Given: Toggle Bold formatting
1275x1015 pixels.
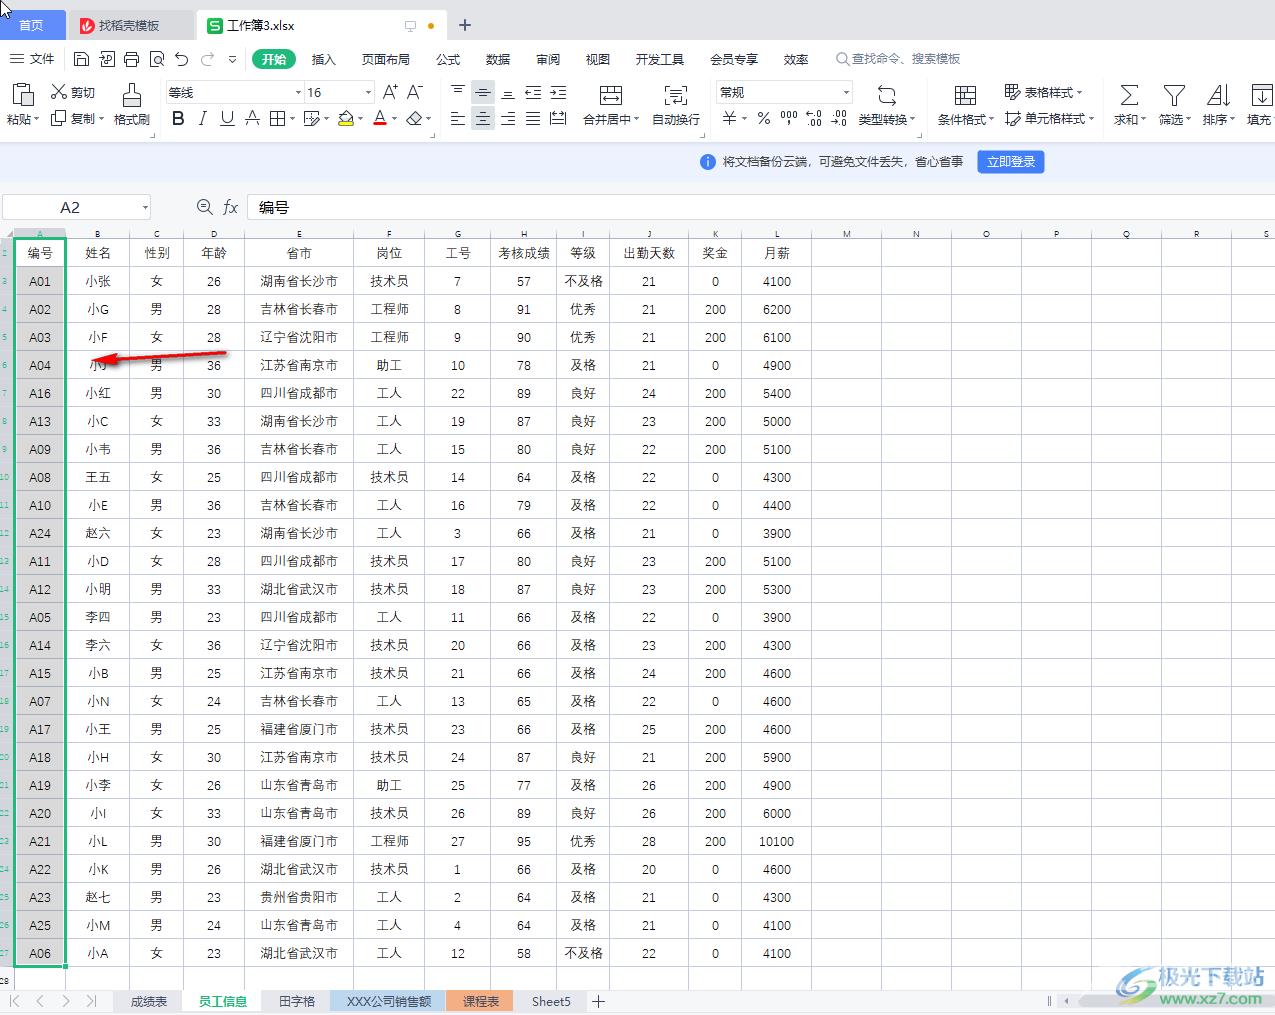Looking at the screenshot, I should tap(178, 118).
